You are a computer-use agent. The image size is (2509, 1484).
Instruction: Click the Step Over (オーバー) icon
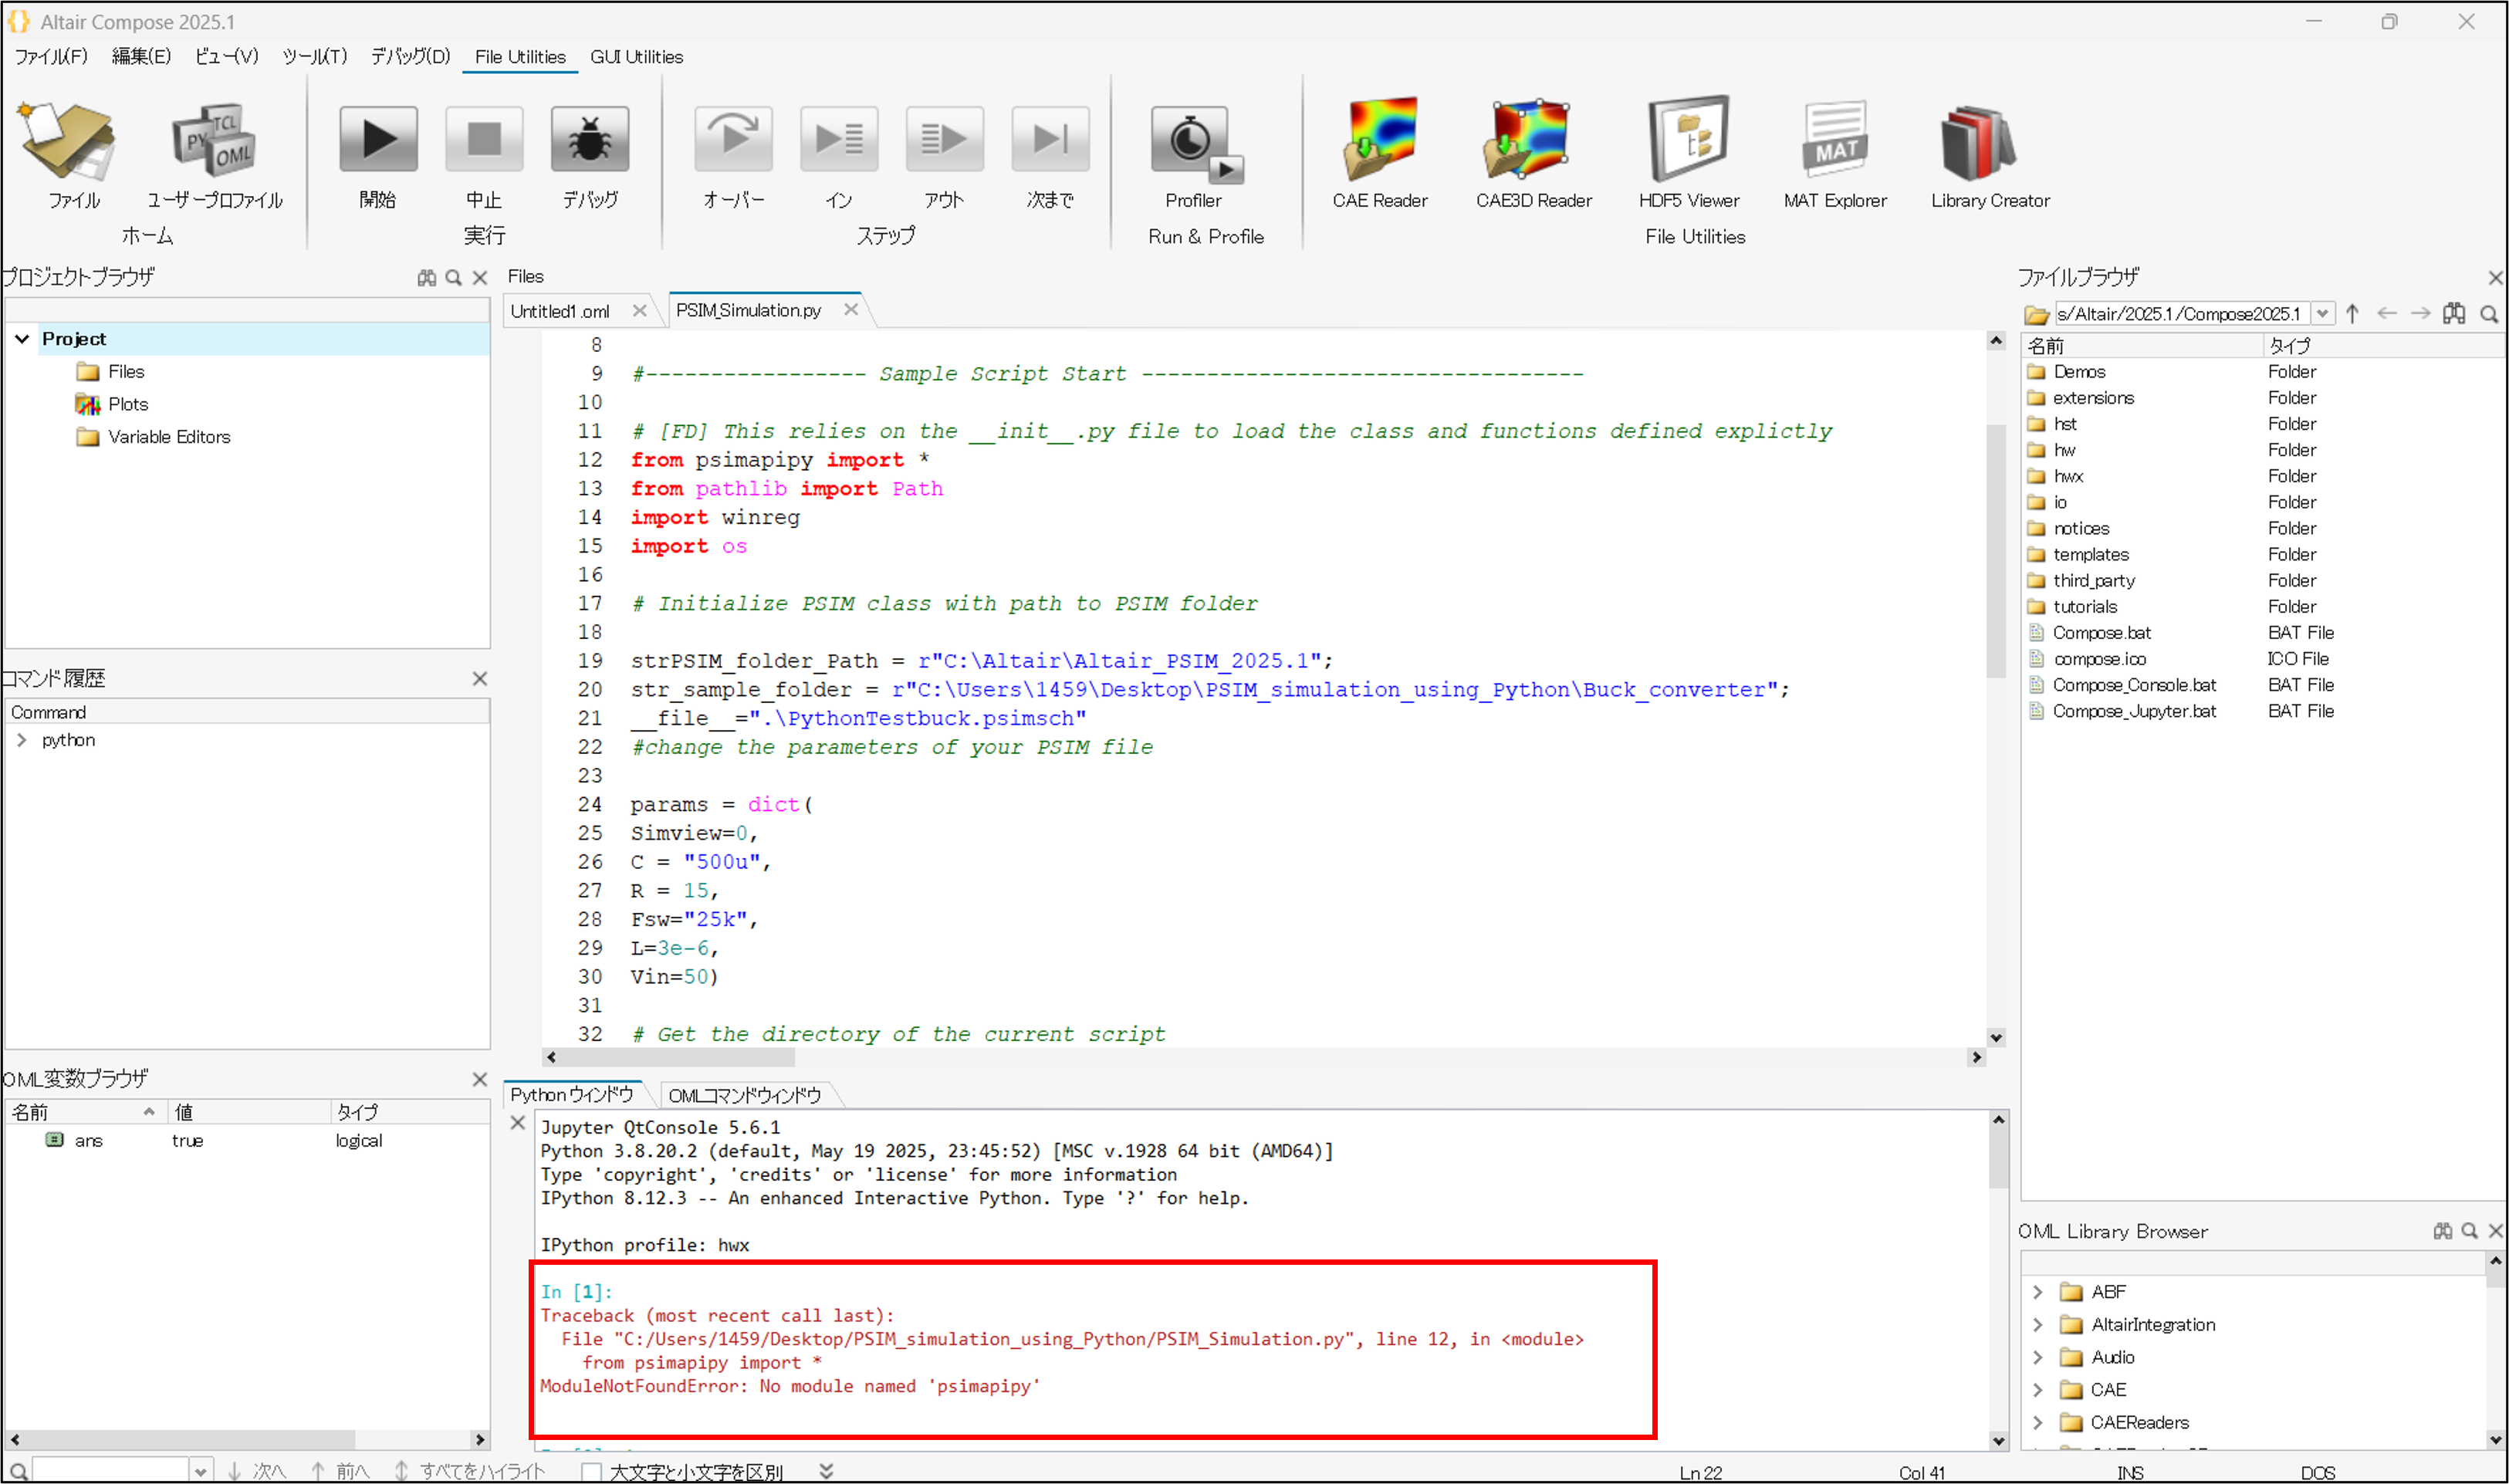point(733,140)
